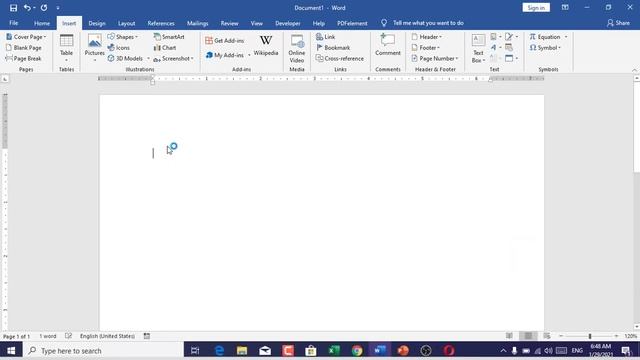This screenshot has width=640, height=360.
Task: Click Get Add-ins
Action: tap(224, 40)
